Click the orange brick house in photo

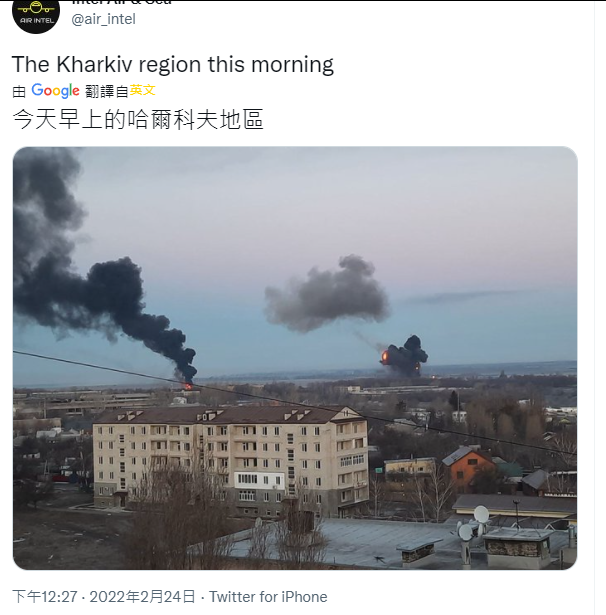click(468, 467)
